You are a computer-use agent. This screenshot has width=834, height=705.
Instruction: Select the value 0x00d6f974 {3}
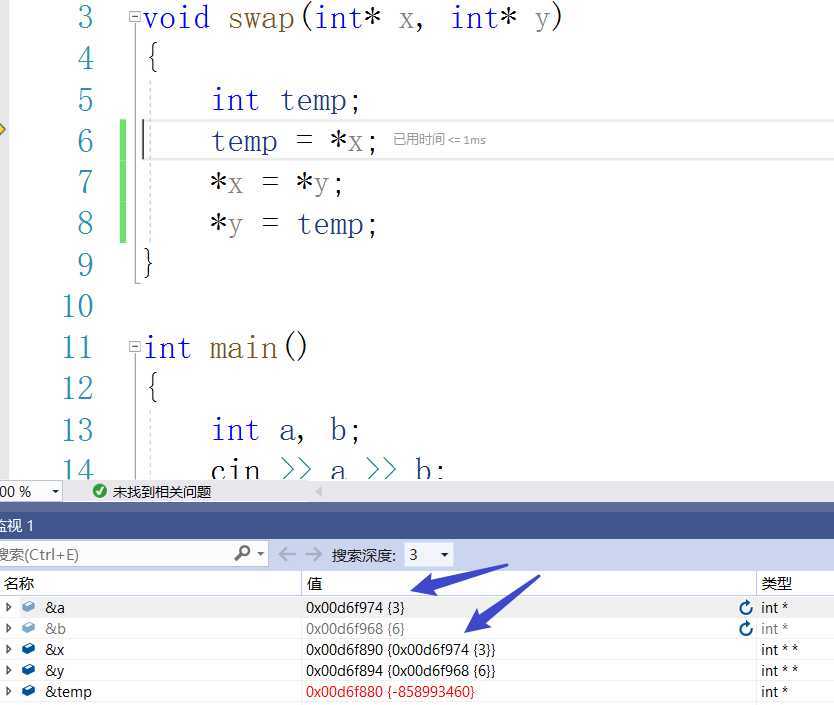[355, 608]
